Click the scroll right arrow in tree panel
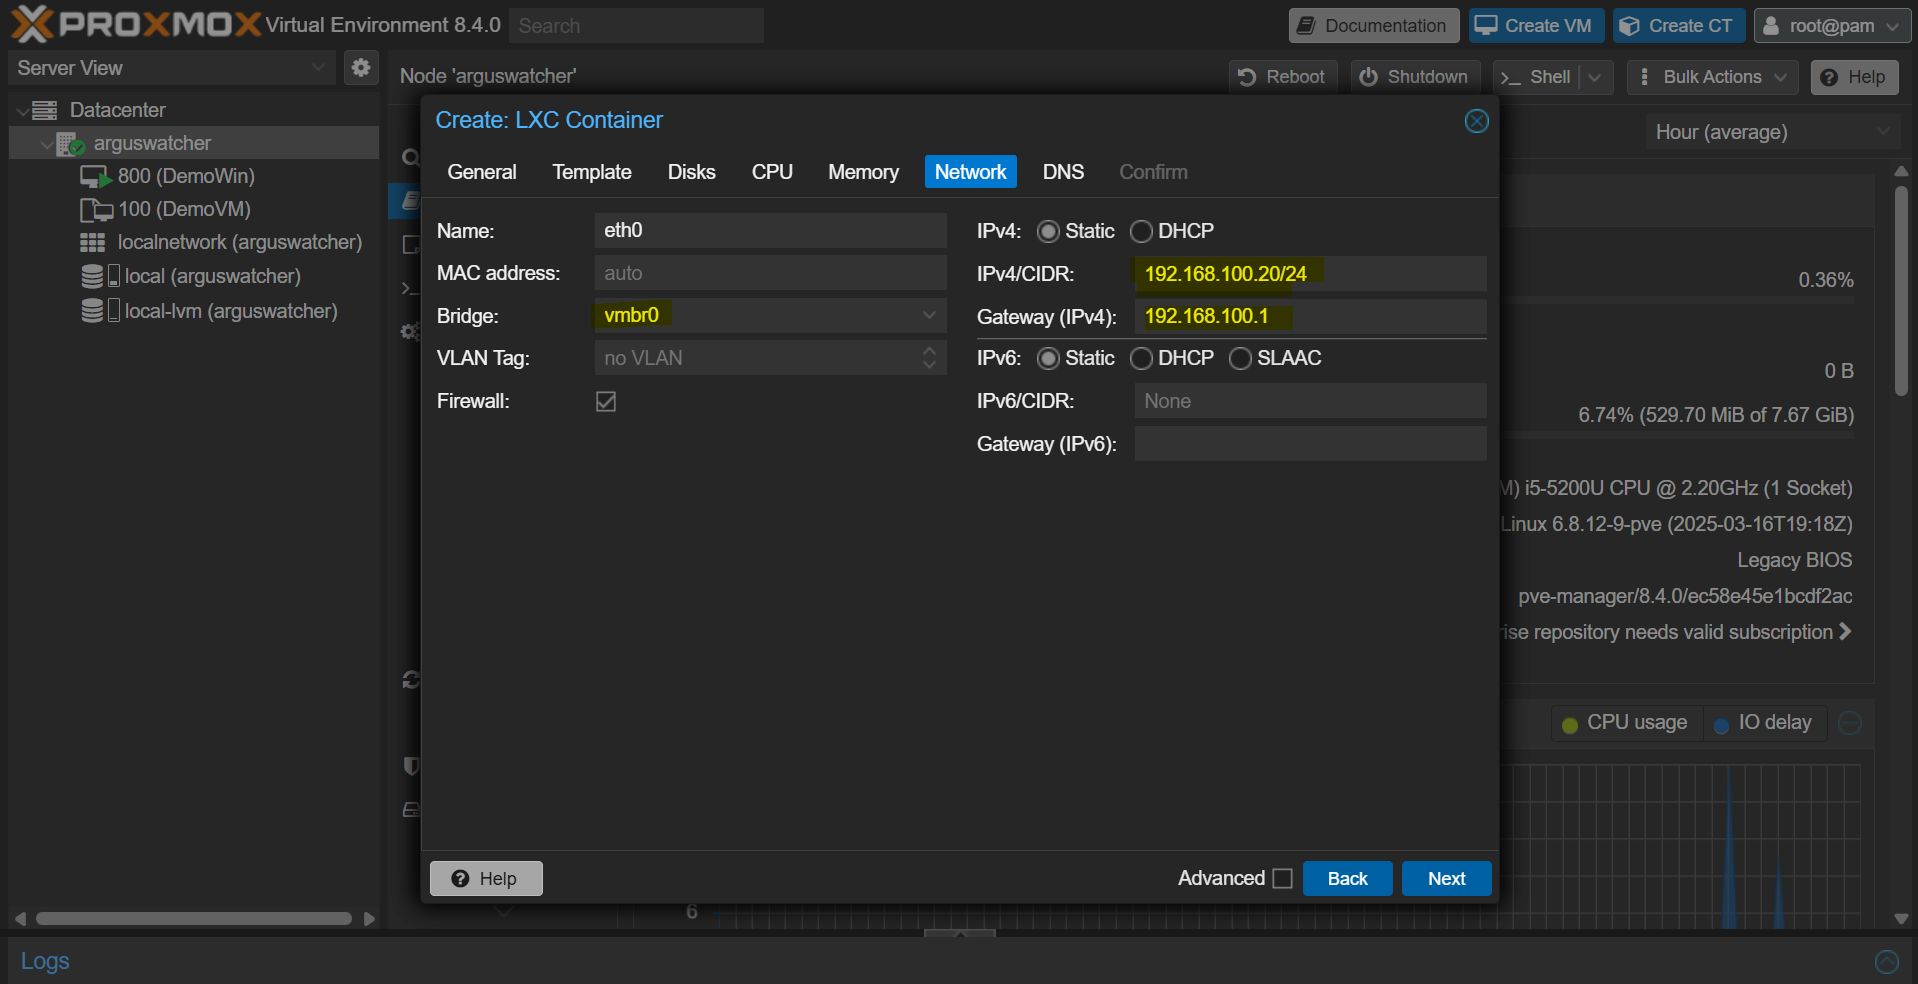The width and height of the screenshot is (1918, 984). pyautogui.click(x=369, y=919)
